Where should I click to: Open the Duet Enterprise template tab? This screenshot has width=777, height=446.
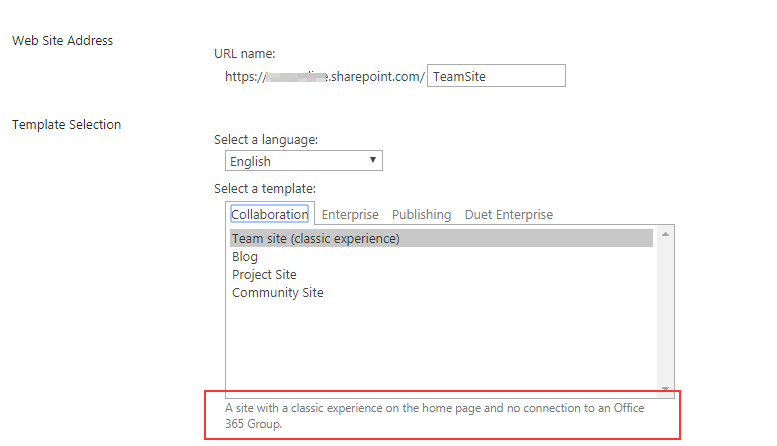pos(508,215)
